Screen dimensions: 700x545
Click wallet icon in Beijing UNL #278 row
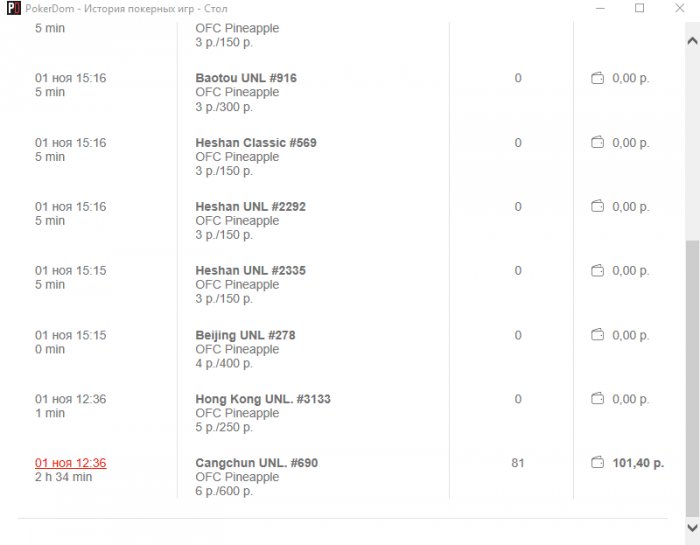(598, 335)
